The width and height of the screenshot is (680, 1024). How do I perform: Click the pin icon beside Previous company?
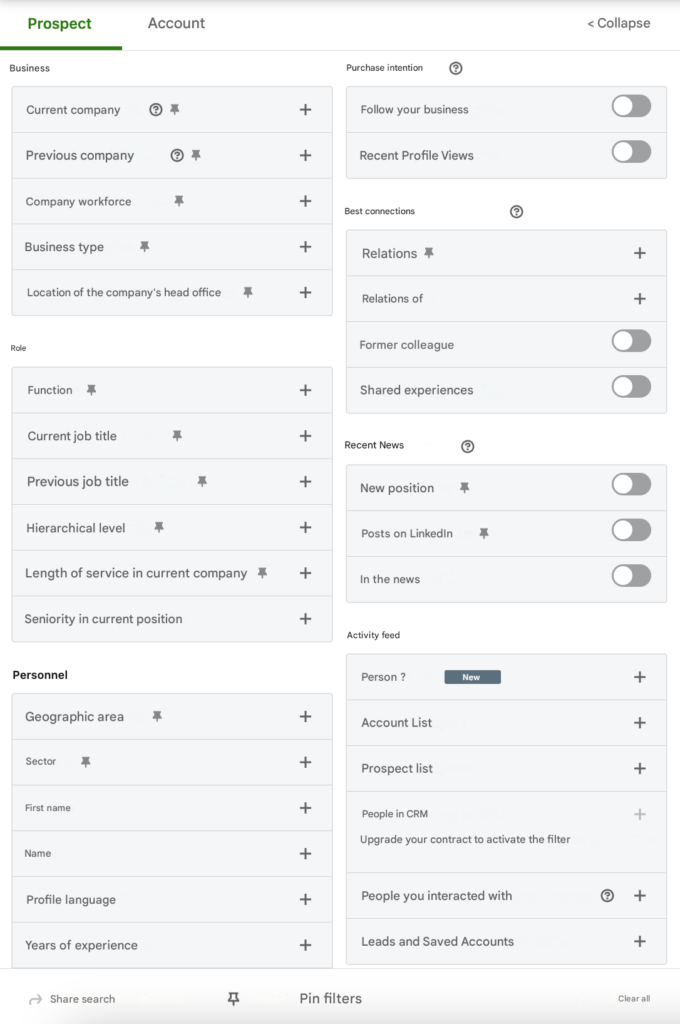[x=196, y=155]
